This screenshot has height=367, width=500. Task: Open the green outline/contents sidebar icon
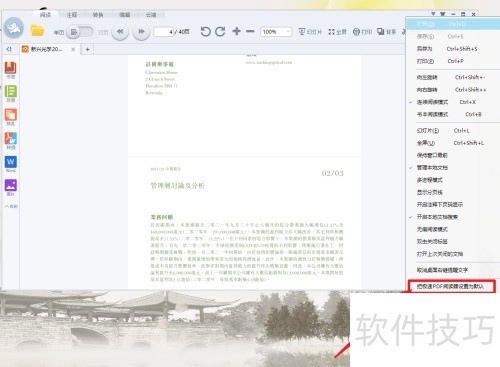pyautogui.click(x=11, y=93)
